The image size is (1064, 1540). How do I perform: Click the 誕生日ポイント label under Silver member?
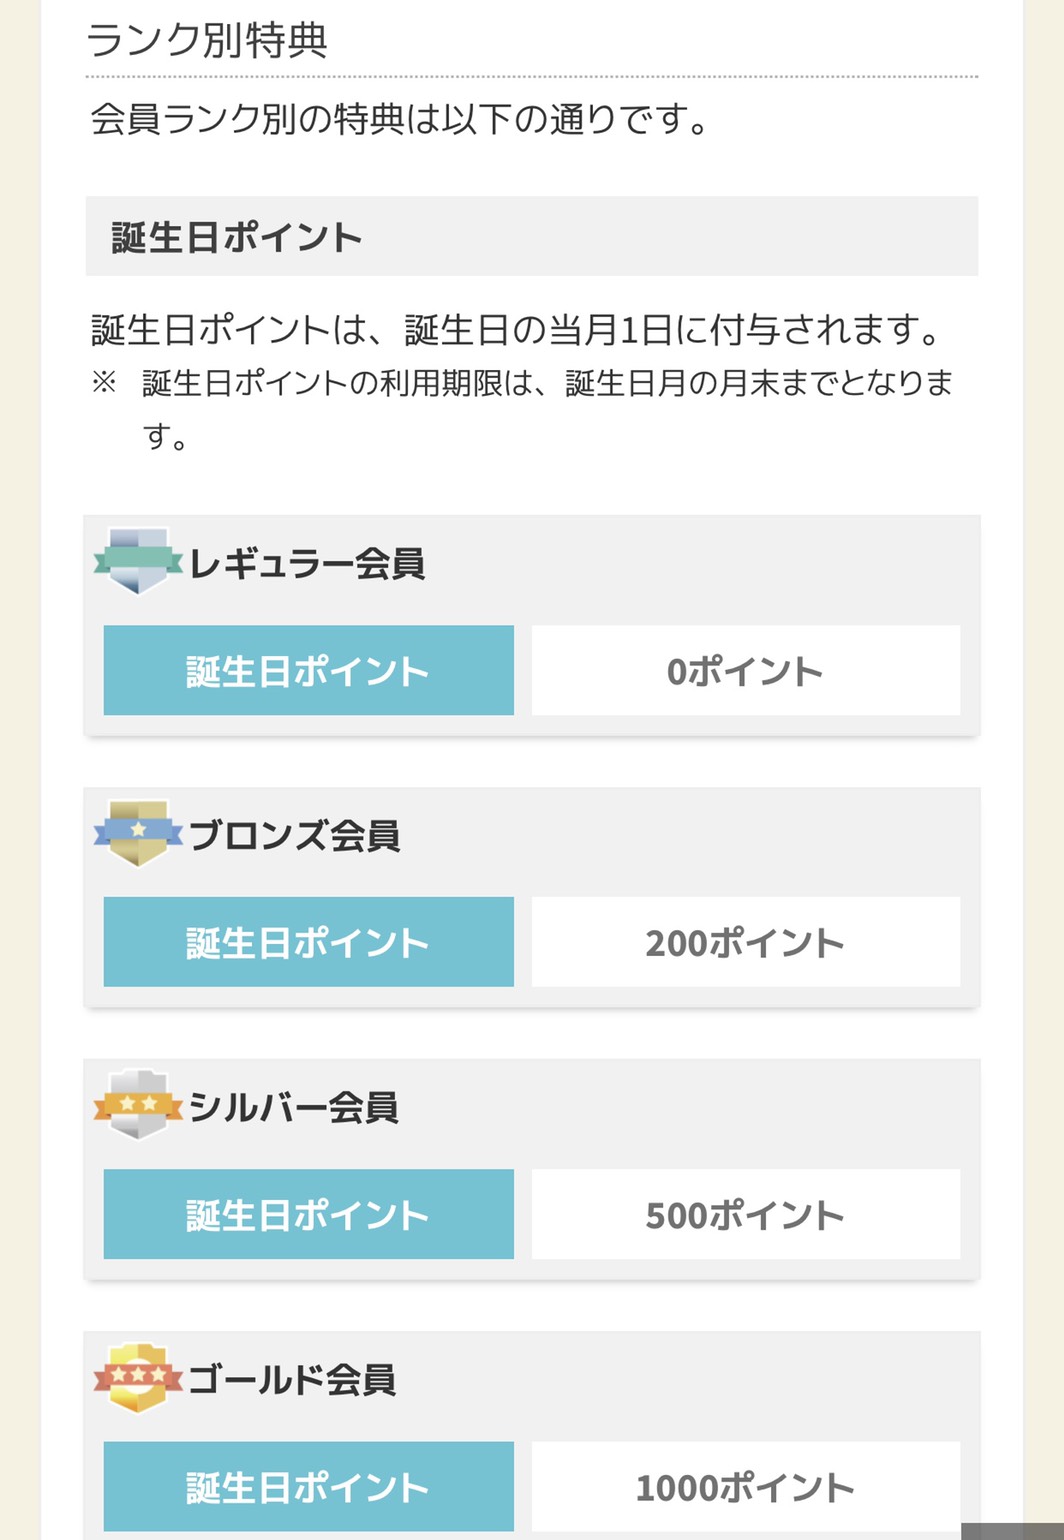[x=309, y=1214]
